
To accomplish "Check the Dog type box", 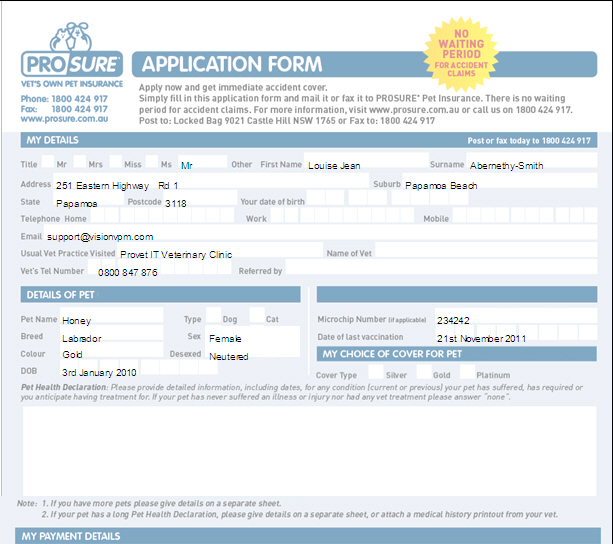I will (213, 315).
